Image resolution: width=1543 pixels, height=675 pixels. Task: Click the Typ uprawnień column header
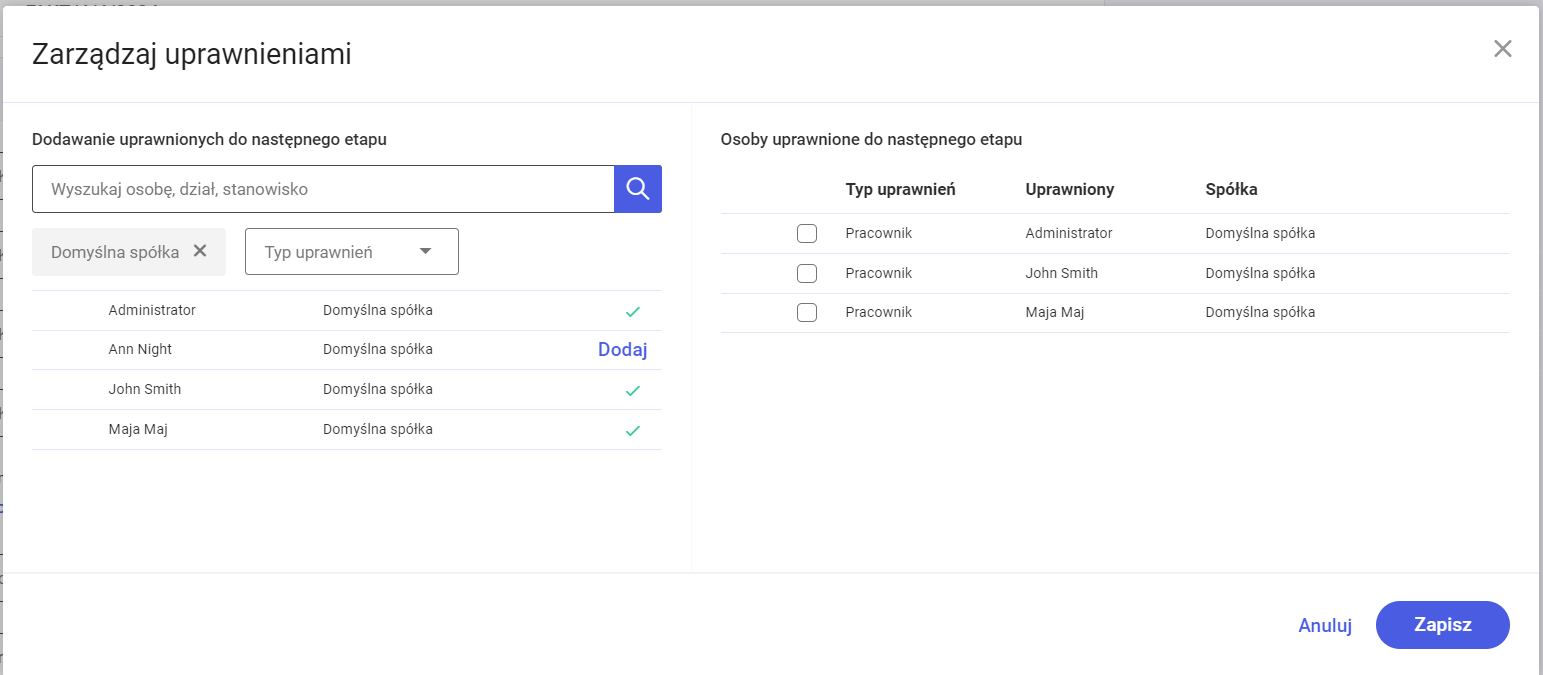(x=900, y=189)
